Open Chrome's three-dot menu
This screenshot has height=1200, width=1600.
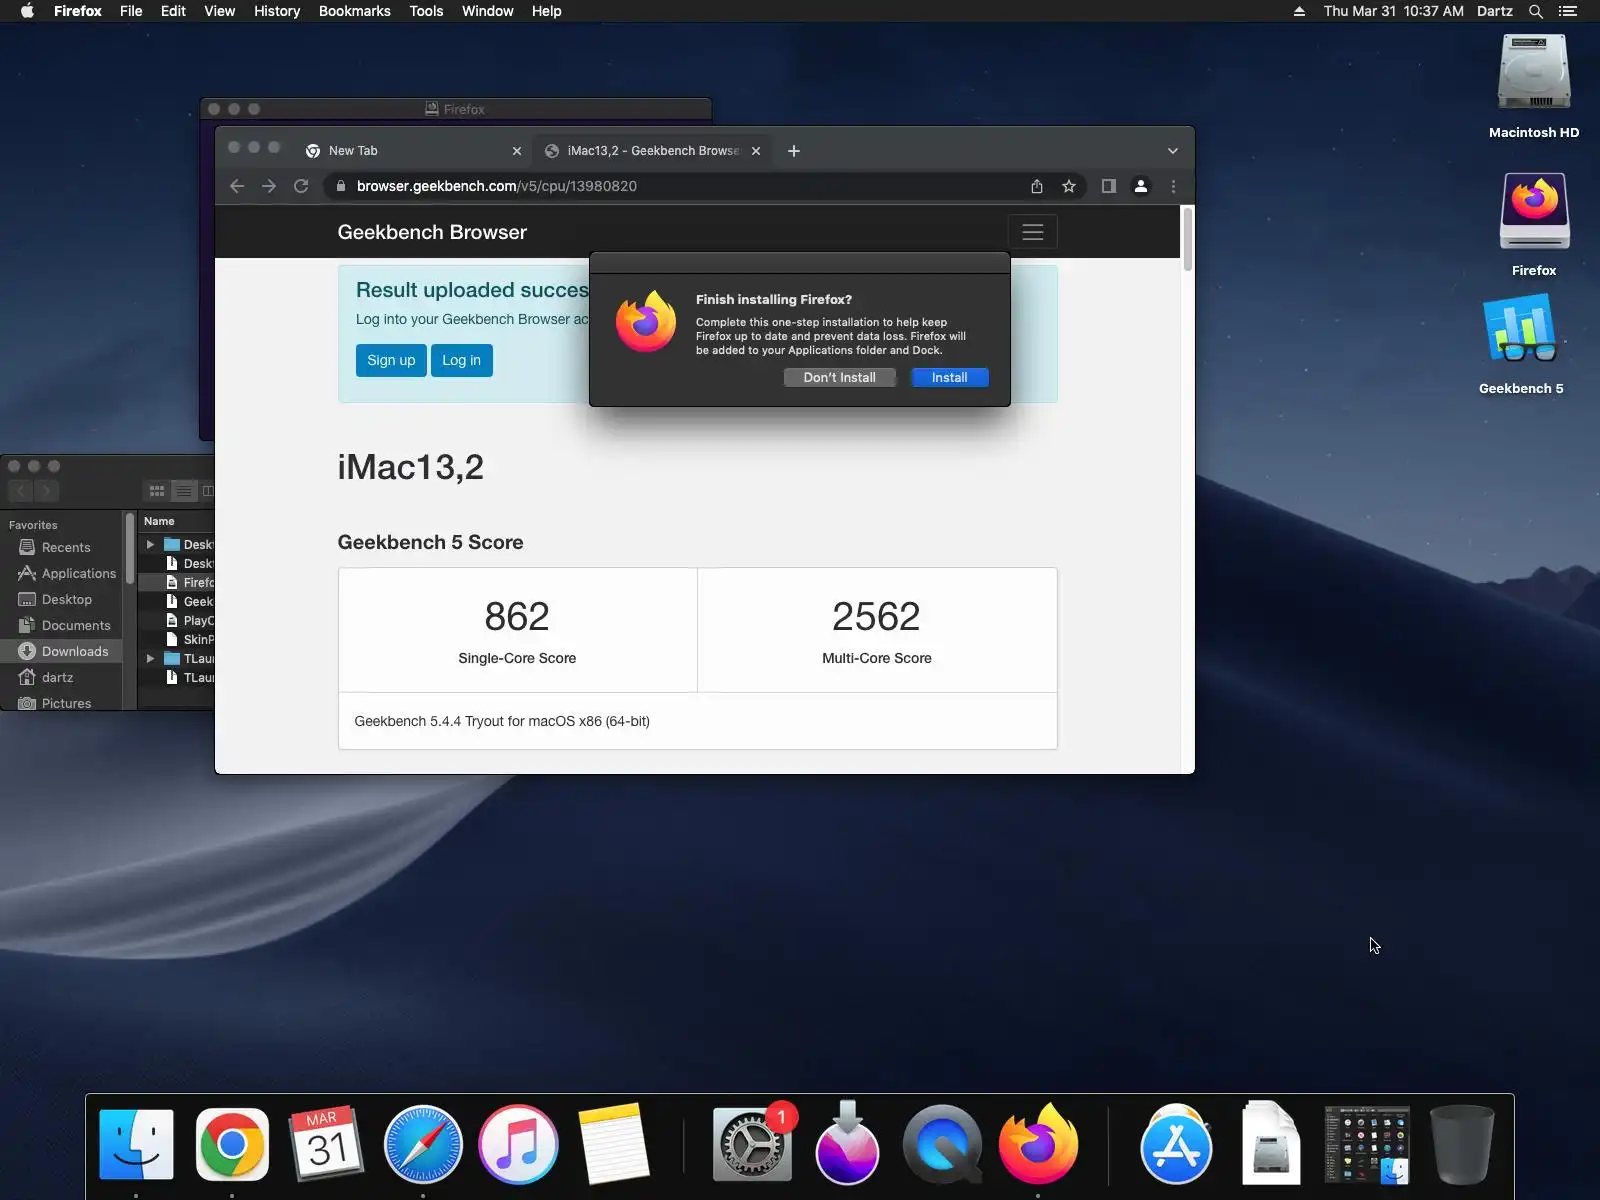(x=1173, y=186)
